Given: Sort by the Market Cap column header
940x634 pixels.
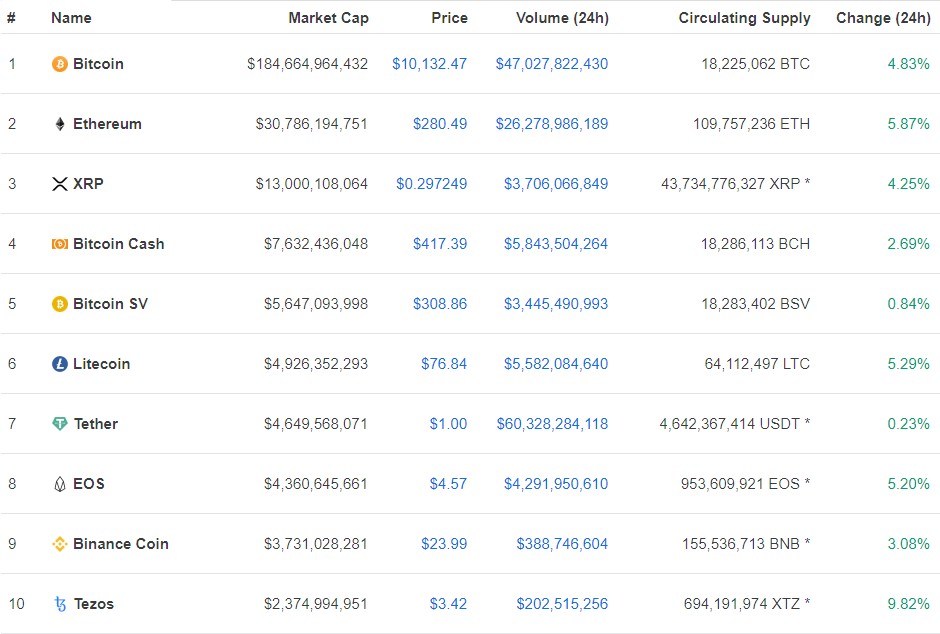Looking at the screenshot, I should (x=329, y=18).
